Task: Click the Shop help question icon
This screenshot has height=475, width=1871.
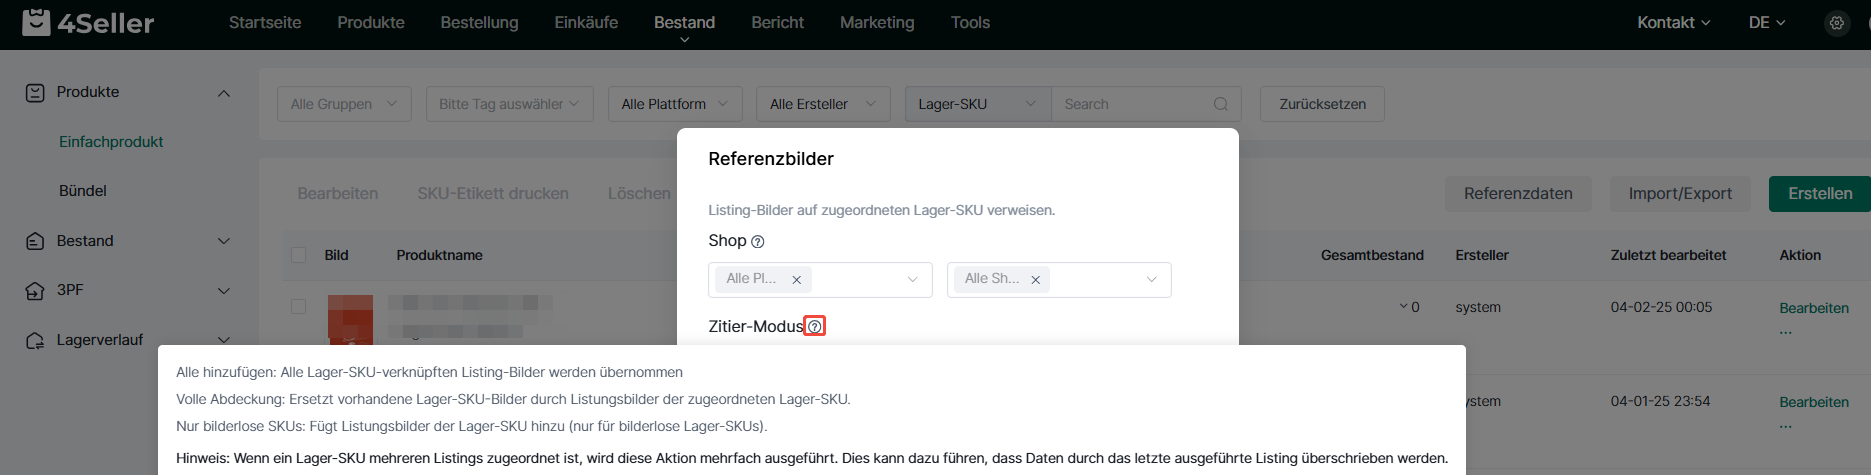Action: click(x=757, y=242)
